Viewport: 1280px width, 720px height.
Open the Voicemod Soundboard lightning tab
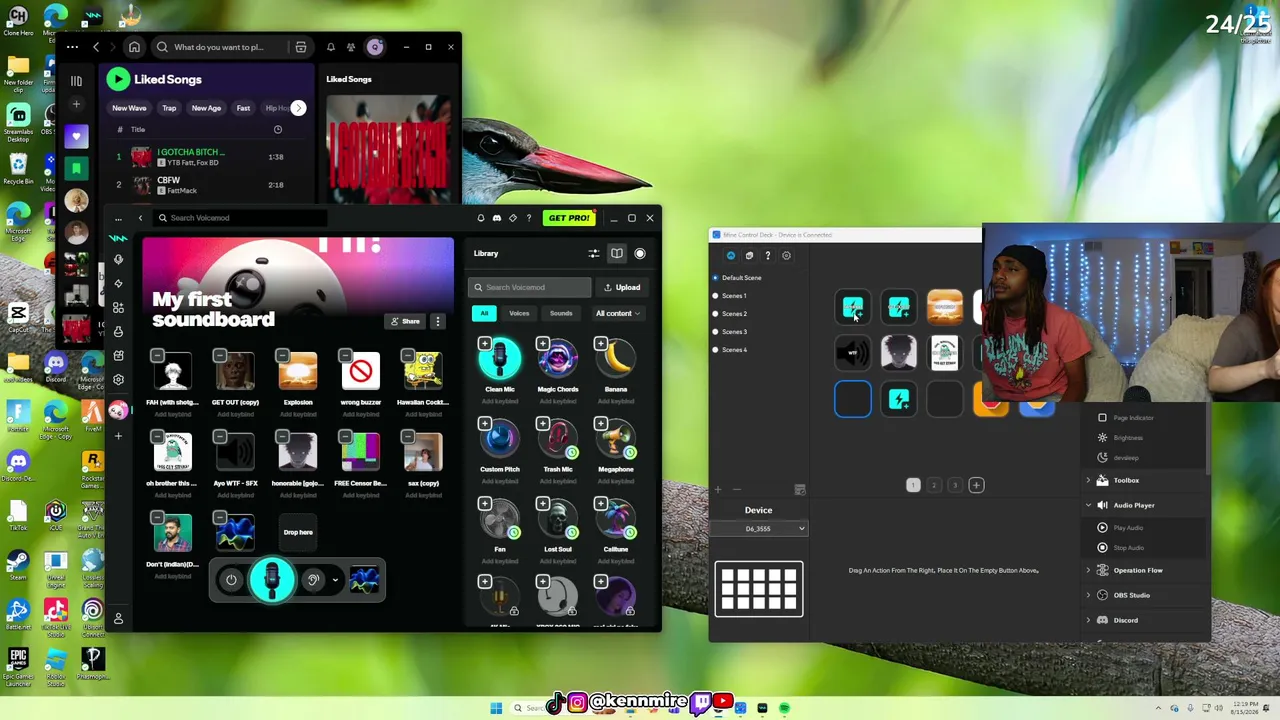click(118, 283)
